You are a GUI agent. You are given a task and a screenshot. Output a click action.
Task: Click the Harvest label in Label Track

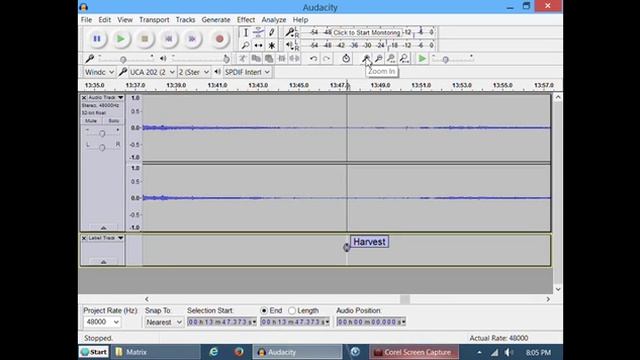(x=369, y=242)
